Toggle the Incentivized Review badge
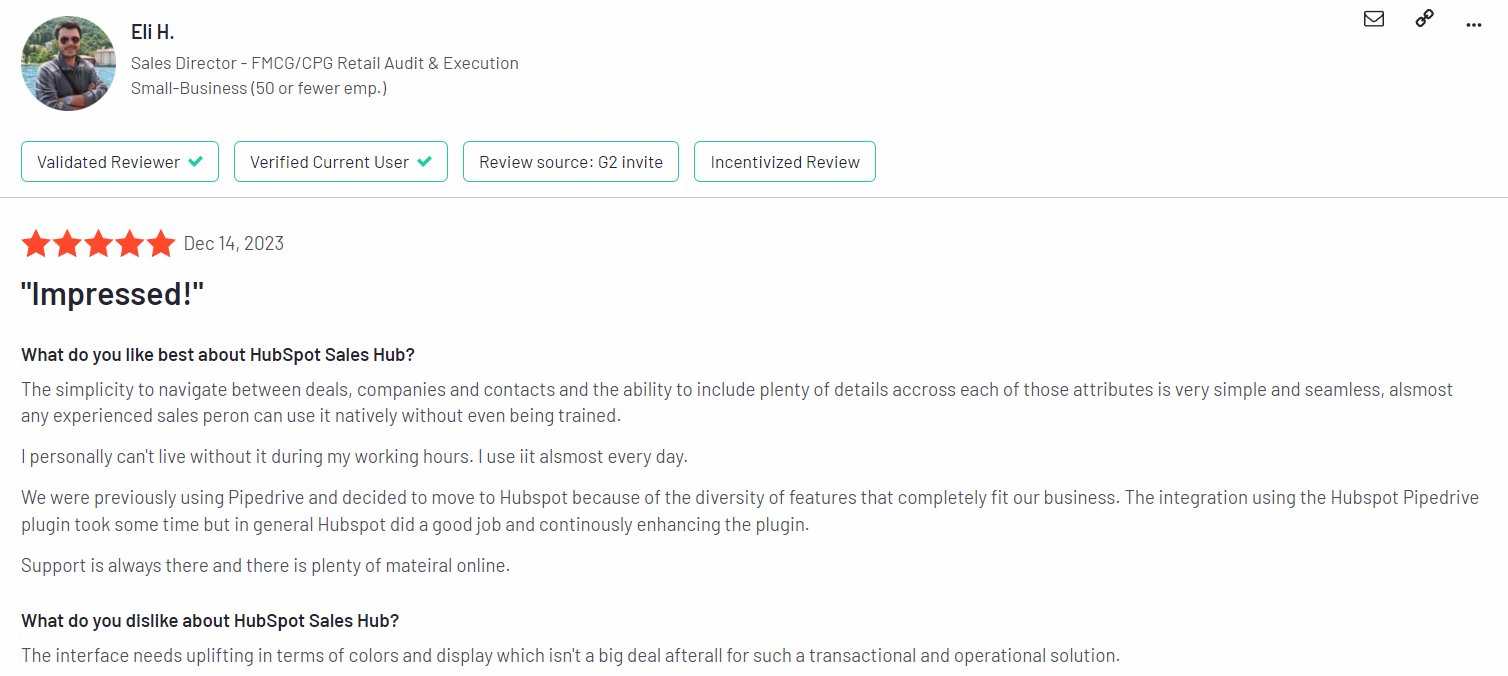Viewport: 1508px width, 676px height. tap(784, 161)
